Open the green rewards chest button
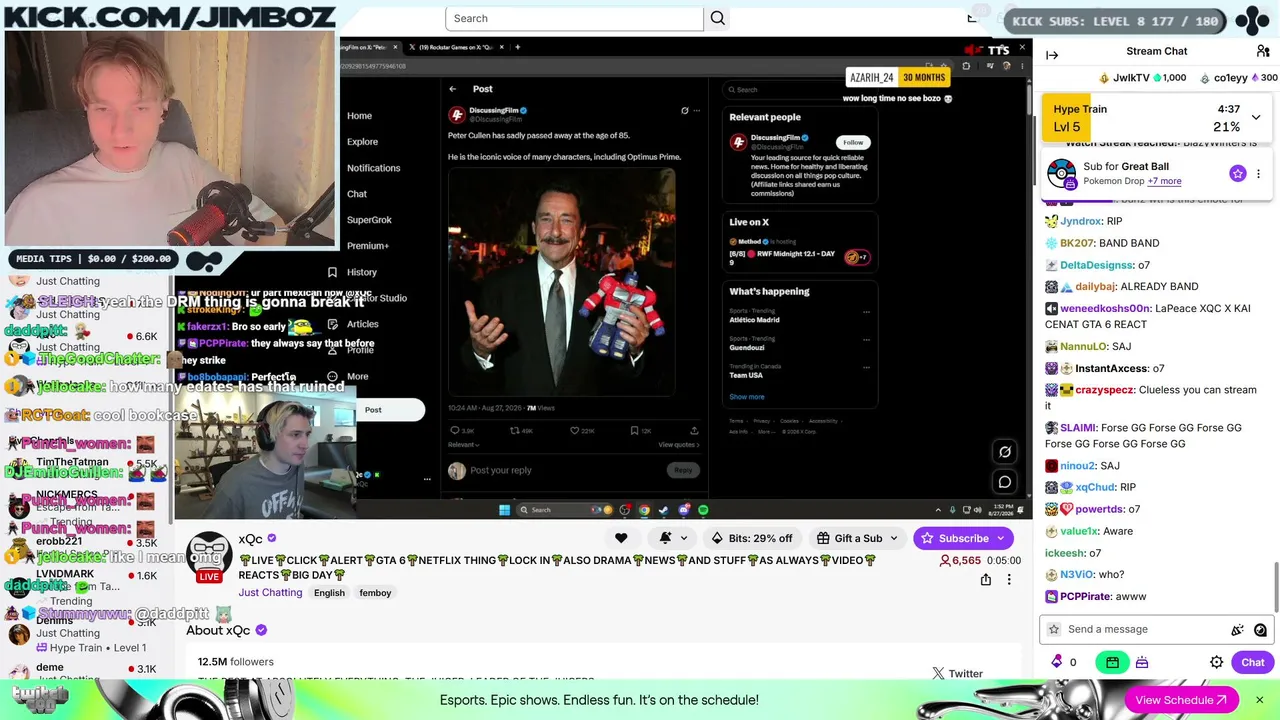This screenshot has height=720, width=1280. pos(1112,662)
